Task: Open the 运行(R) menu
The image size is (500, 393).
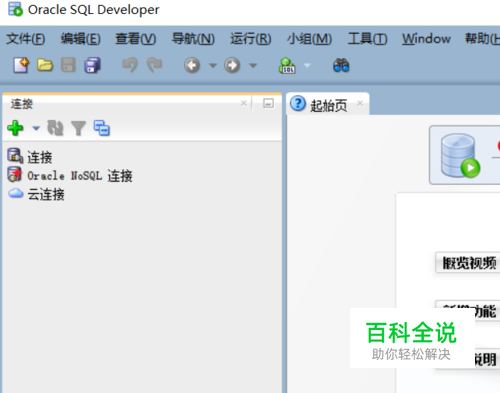Action: (x=251, y=39)
